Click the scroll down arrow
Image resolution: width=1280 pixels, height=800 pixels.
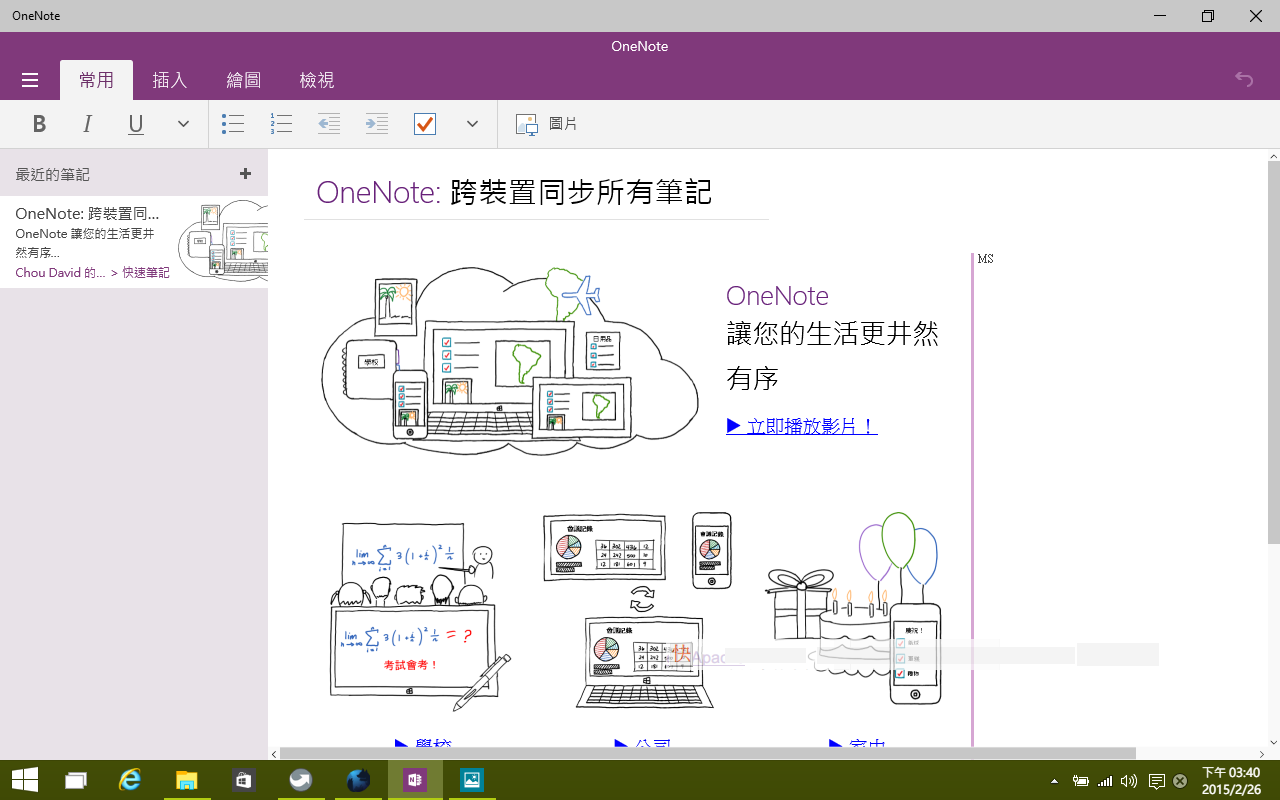point(1273,742)
